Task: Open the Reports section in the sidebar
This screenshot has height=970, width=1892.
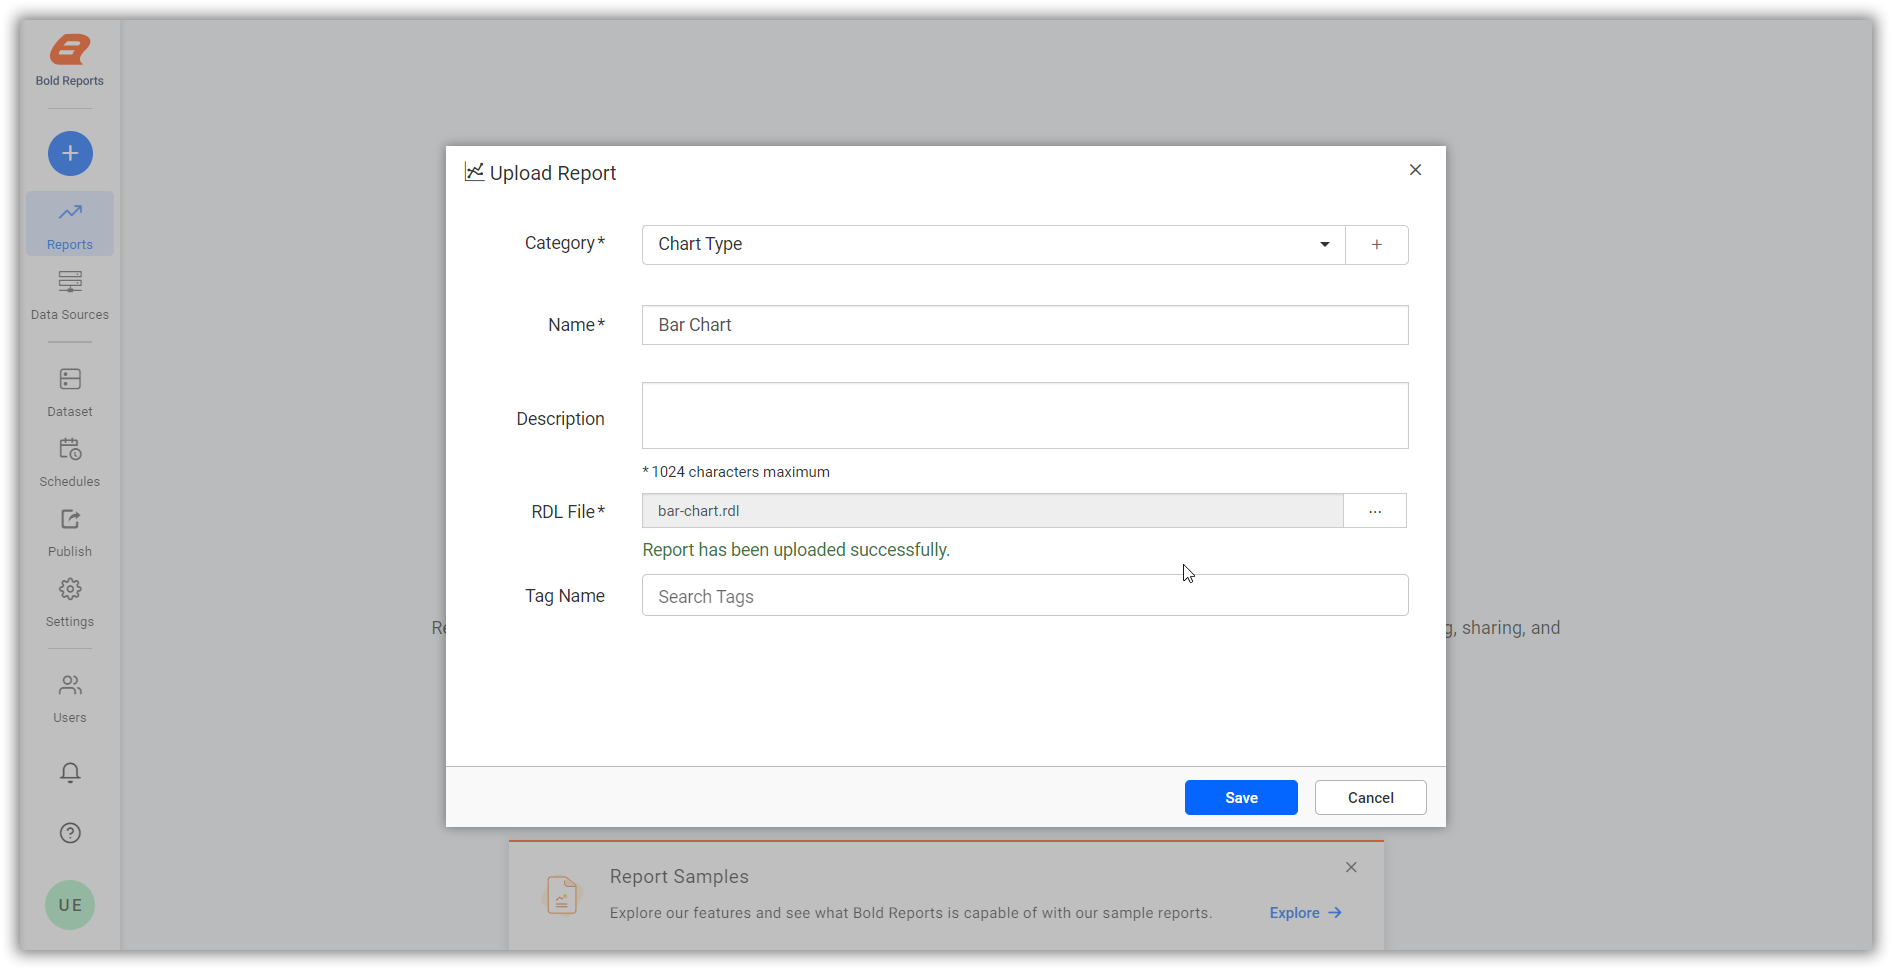Action: tap(69, 223)
